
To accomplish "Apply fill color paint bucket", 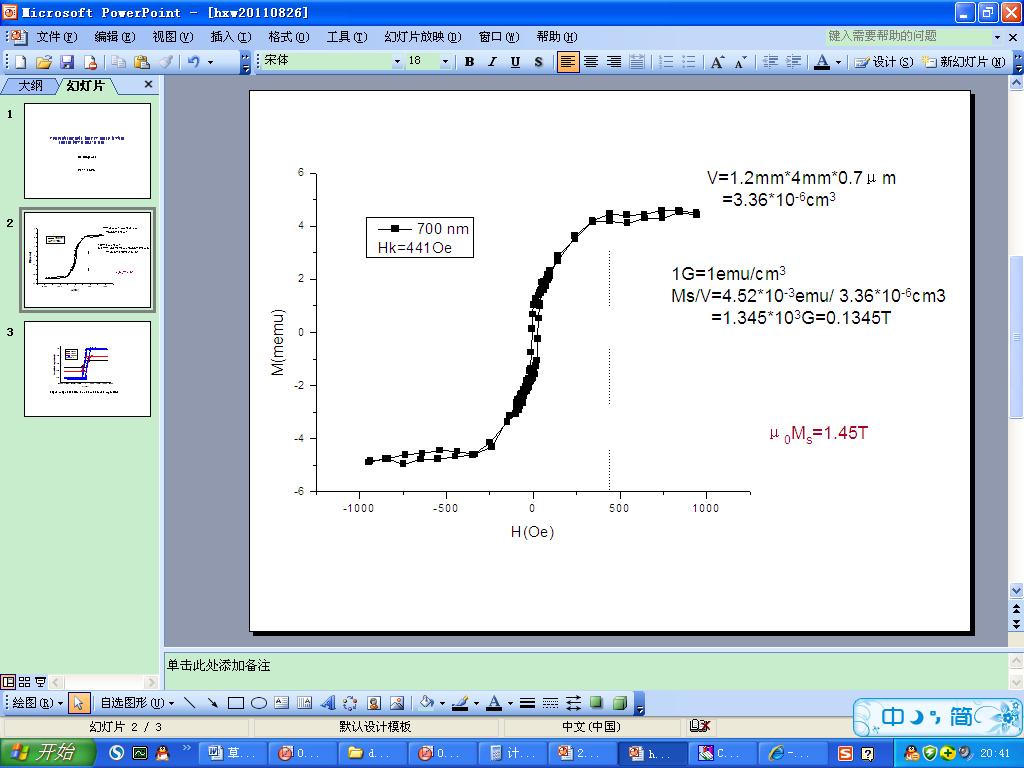I will point(426,703).
